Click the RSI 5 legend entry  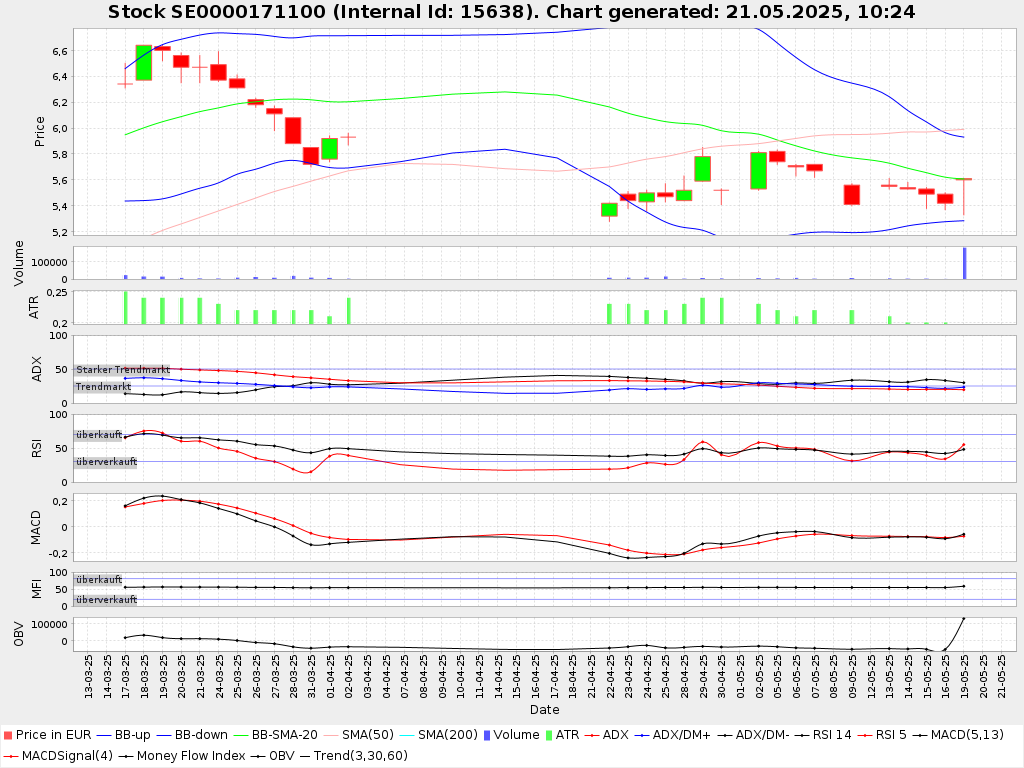click(881, 735)
